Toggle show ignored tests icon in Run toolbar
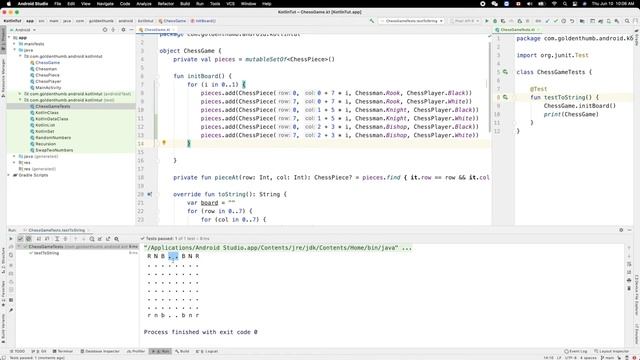This screenshot has height=360, width=640. click(29, 239)
